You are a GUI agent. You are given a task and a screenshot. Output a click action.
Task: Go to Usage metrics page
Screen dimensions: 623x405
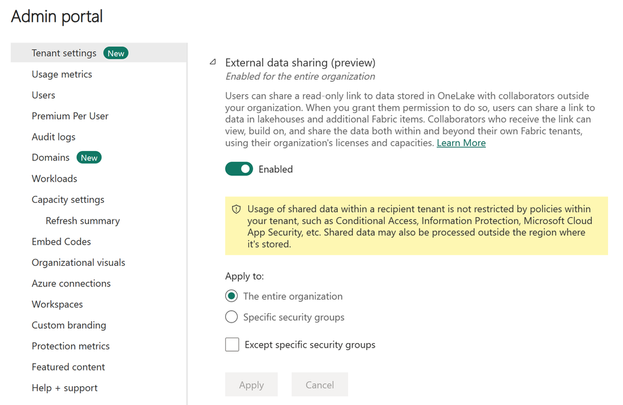(x=62, y=74)
